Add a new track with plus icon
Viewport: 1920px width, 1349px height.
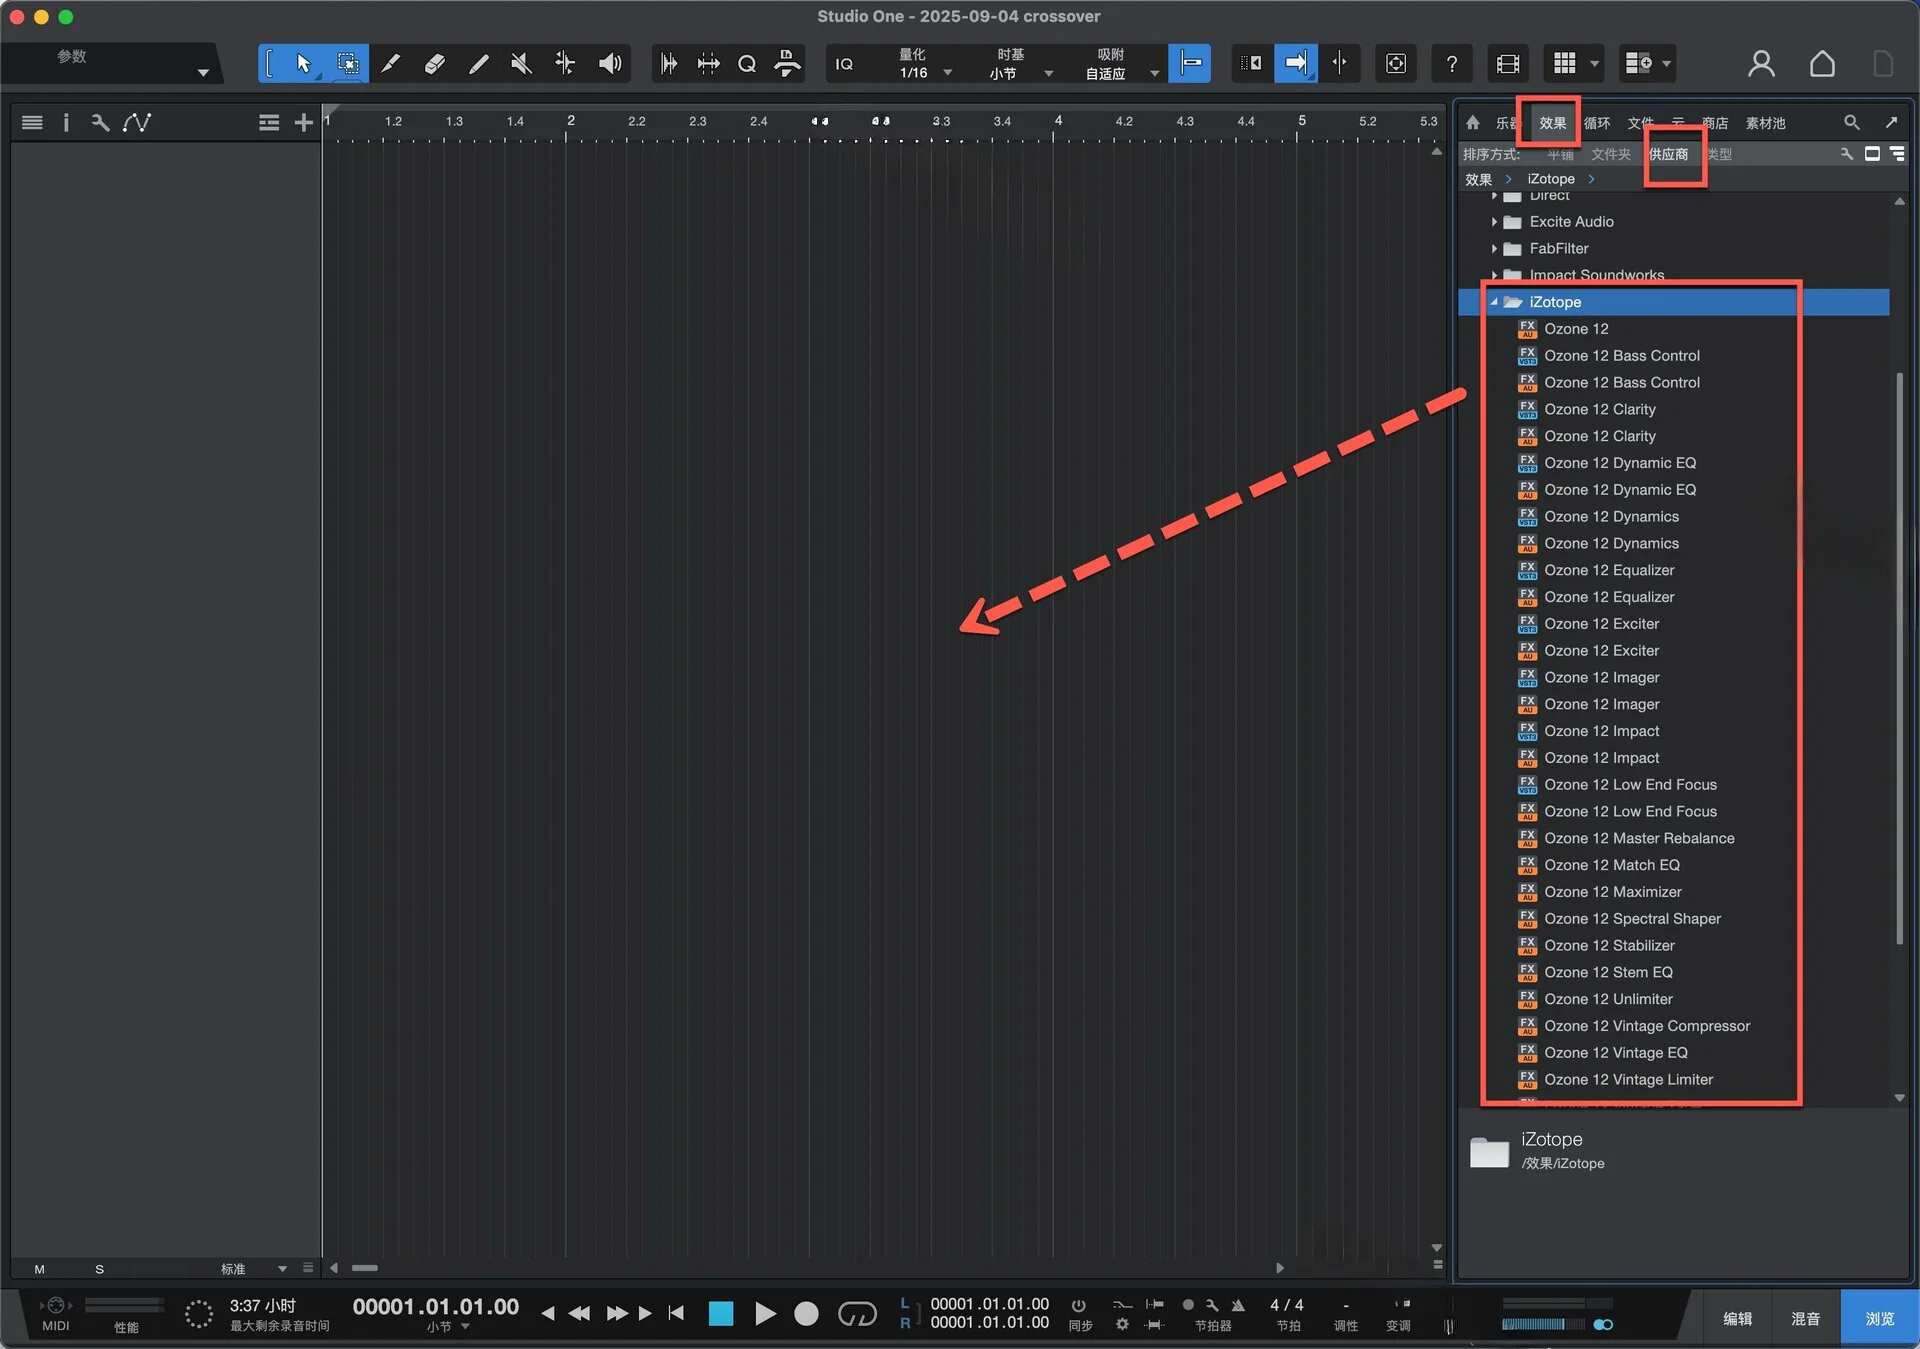pyautogui.click(x=303, y=122)
